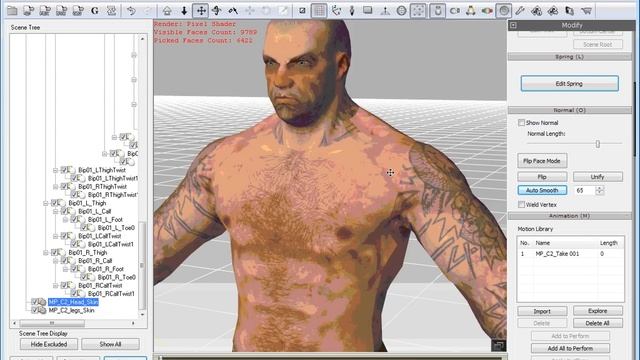Uncheck the Bip01_R_Calf checkbox
Image resolution: width=640 pixels, height=360 pixels.
[64, 261]
